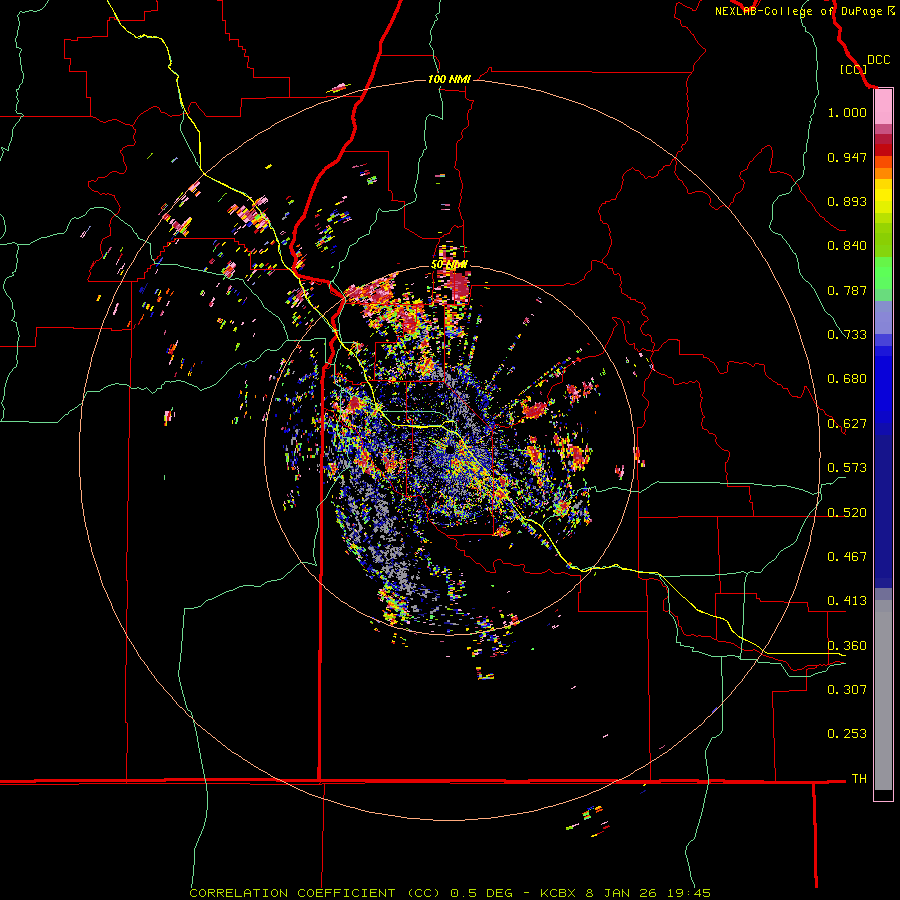Select the 0.893 scale value
900x900 pixels.
tap(847, 201)
